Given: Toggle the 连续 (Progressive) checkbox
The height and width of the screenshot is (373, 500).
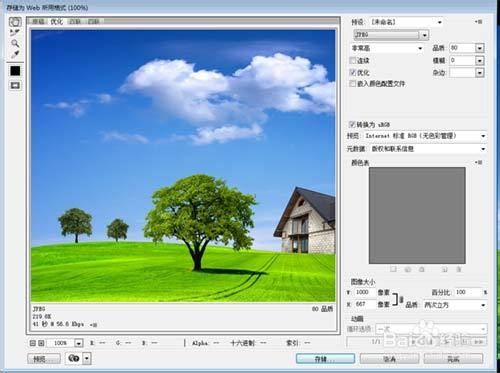Looking at the screenshot, I should [353, 60].
